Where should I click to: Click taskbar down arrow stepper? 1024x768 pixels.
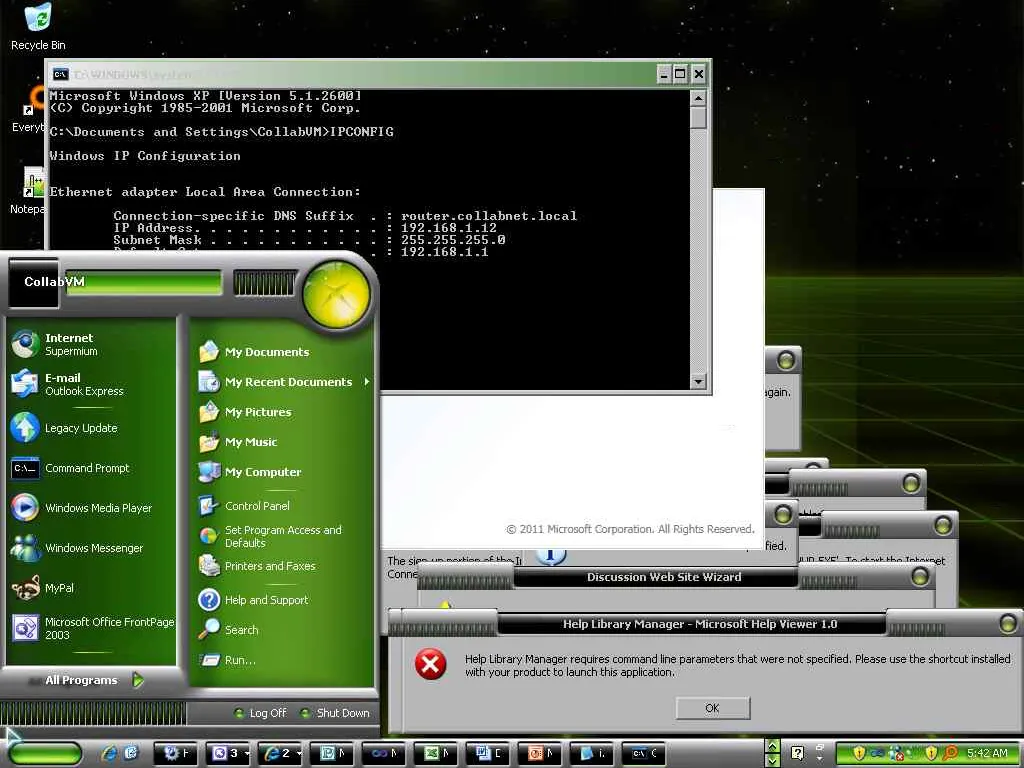click(x=773, y=760)
